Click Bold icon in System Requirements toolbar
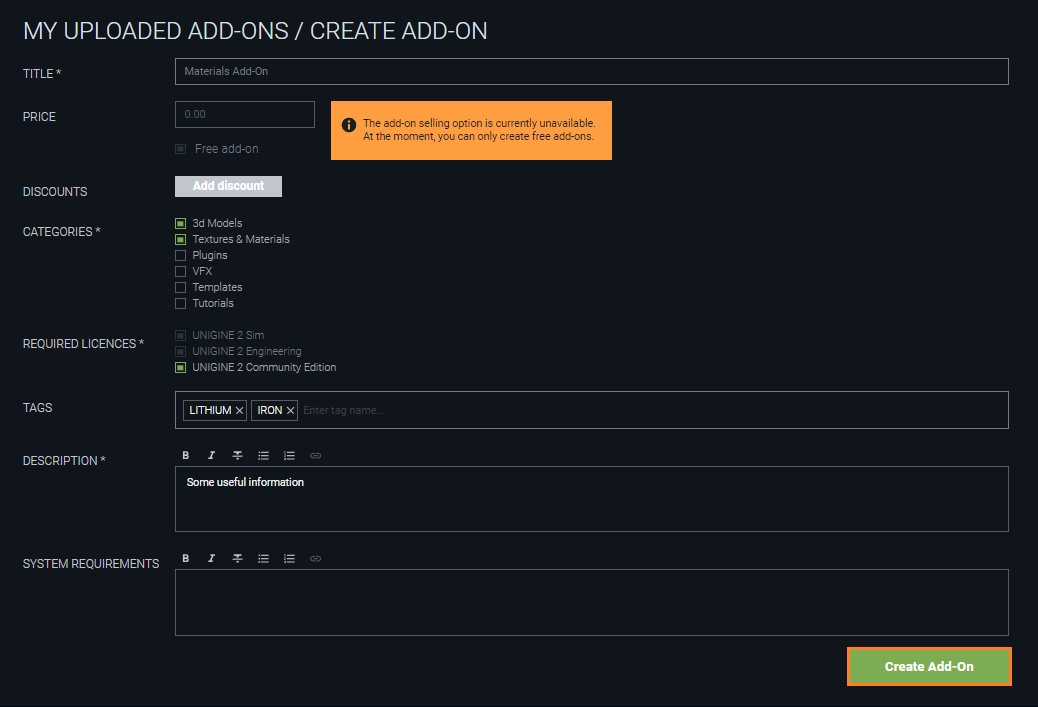Image resolution: width=1038 pixels, height=707 pixels. tap(186, 559)
